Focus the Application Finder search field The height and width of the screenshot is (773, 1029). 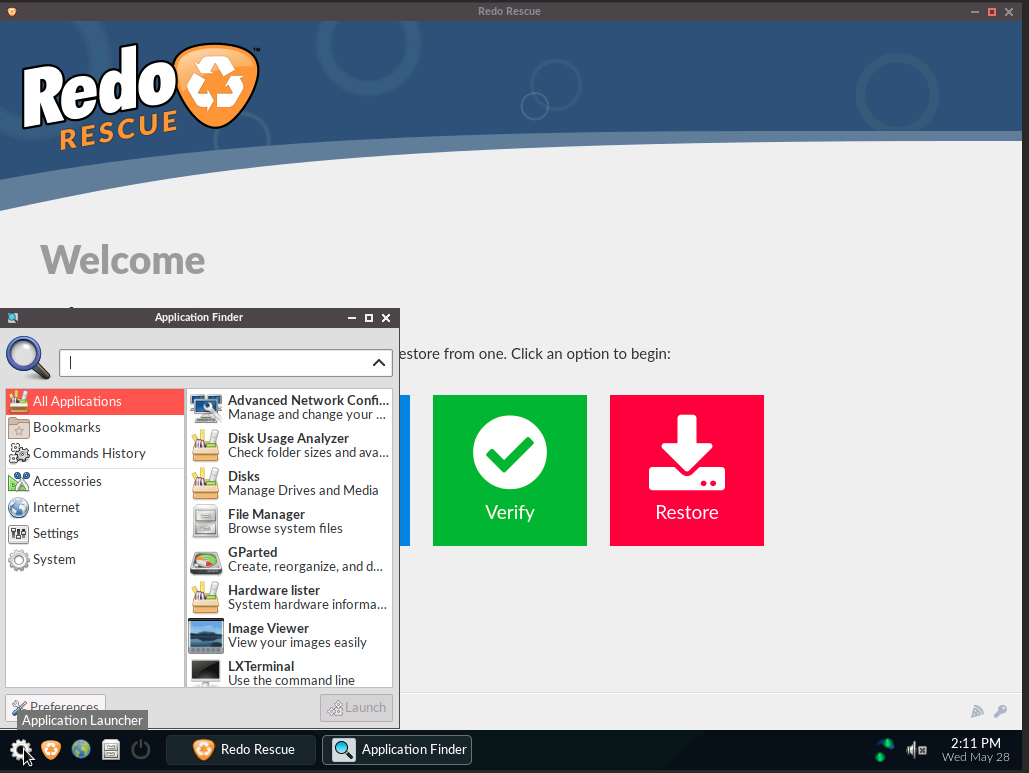226,363
